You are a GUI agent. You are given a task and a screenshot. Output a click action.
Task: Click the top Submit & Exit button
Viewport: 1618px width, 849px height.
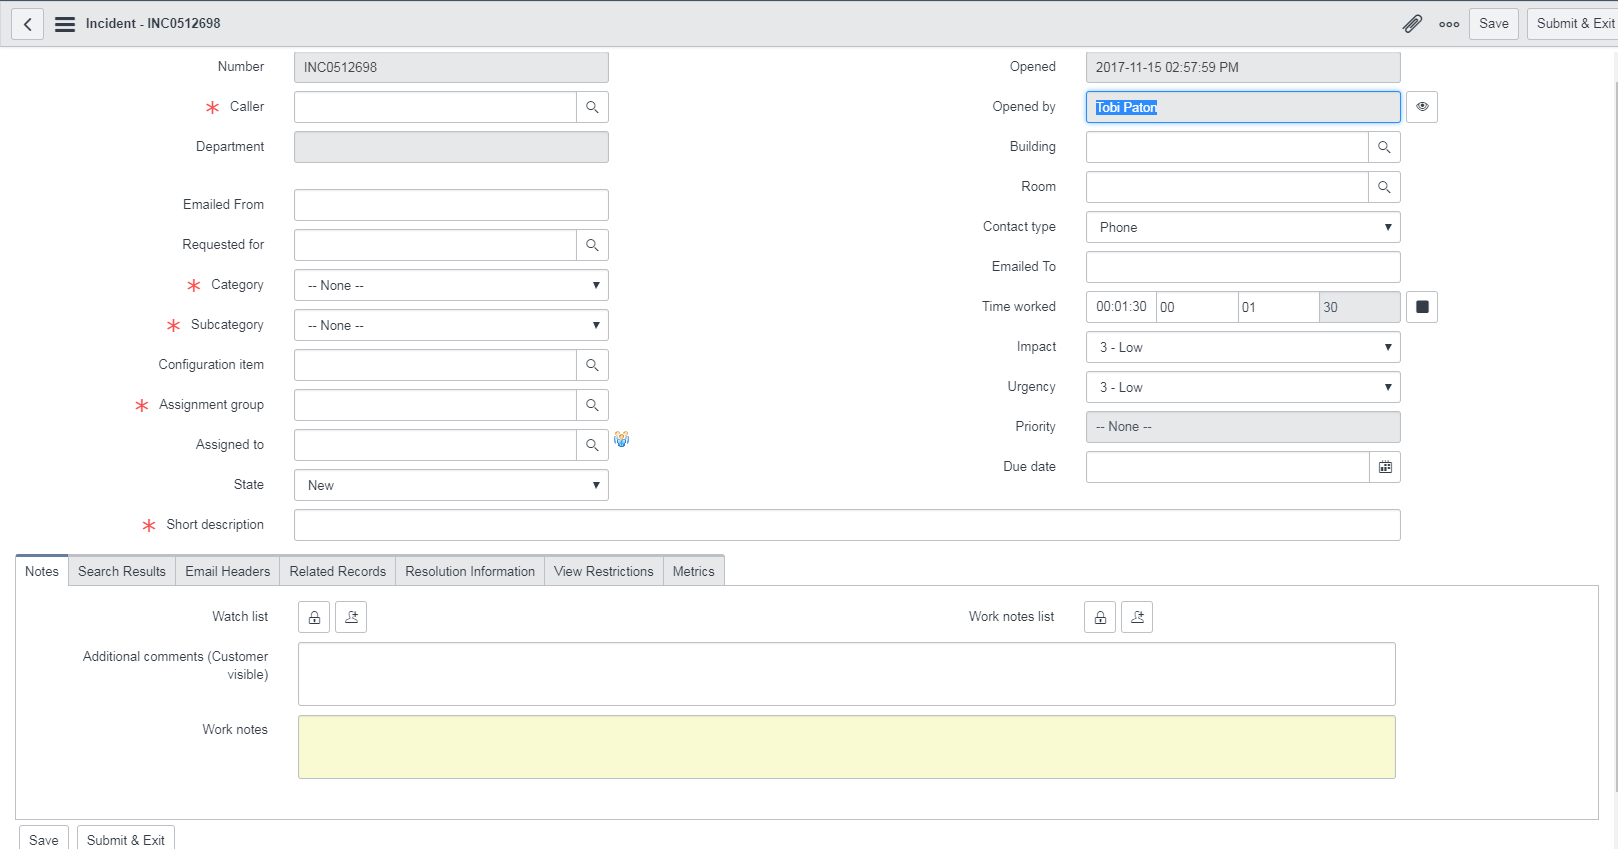pyautogui.click(x=1574, y=24)
